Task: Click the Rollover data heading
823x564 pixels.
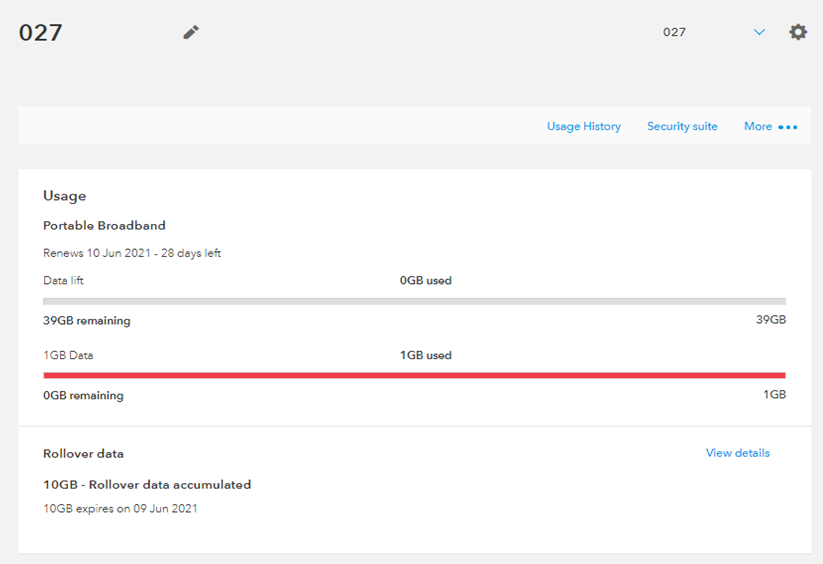Action: [x=83, y=453]
